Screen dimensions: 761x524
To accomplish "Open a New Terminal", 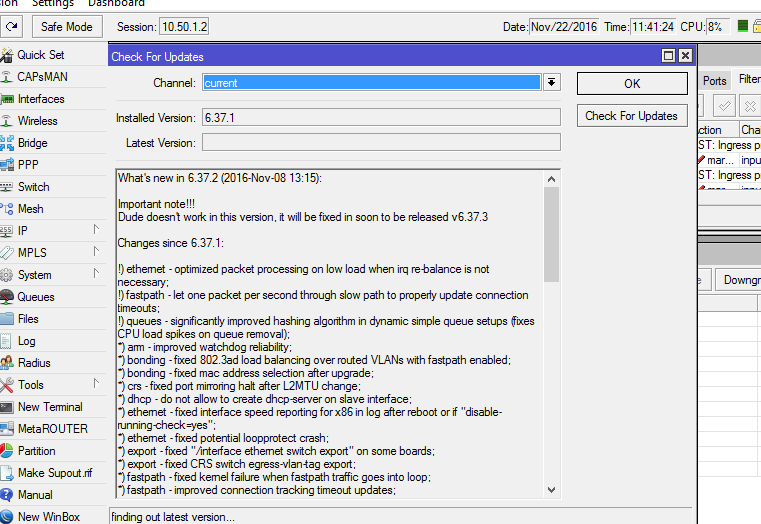I will click(52, 407).
